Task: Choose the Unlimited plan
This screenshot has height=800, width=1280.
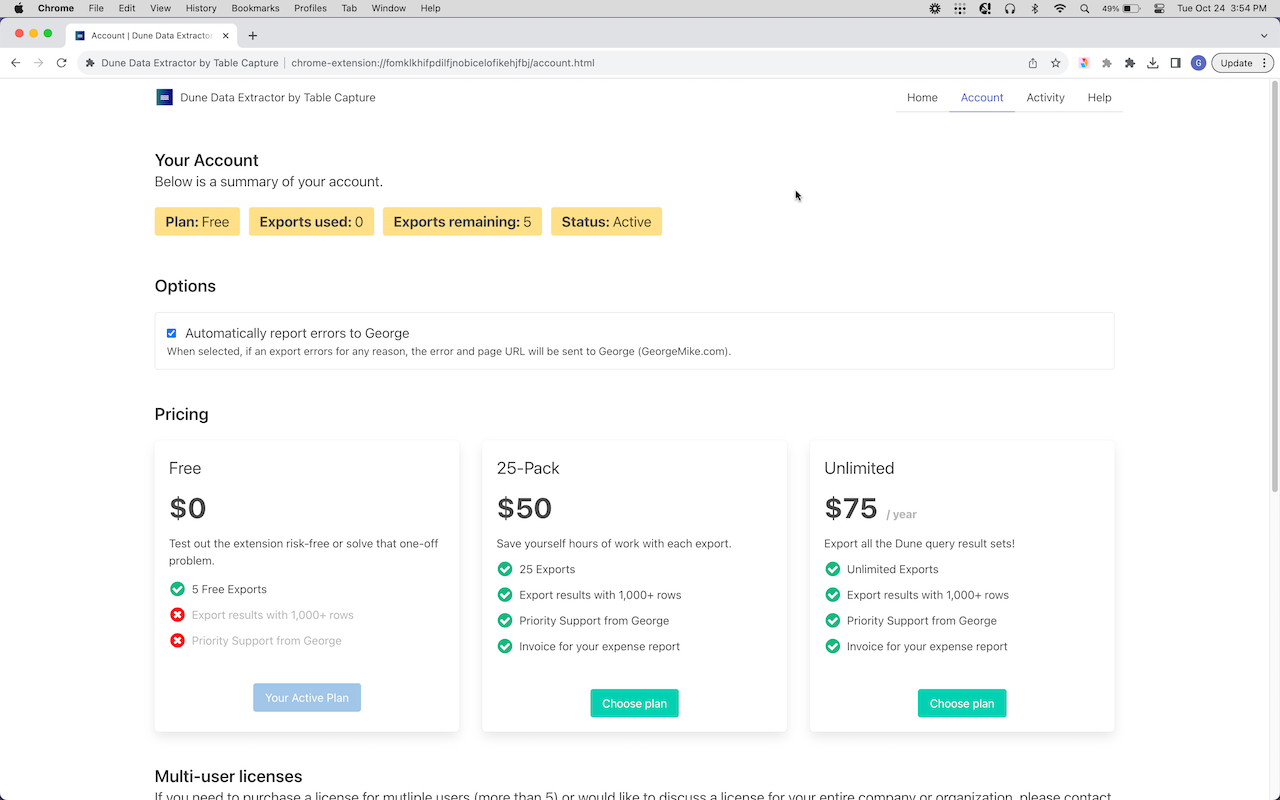Action: [961, 703]
